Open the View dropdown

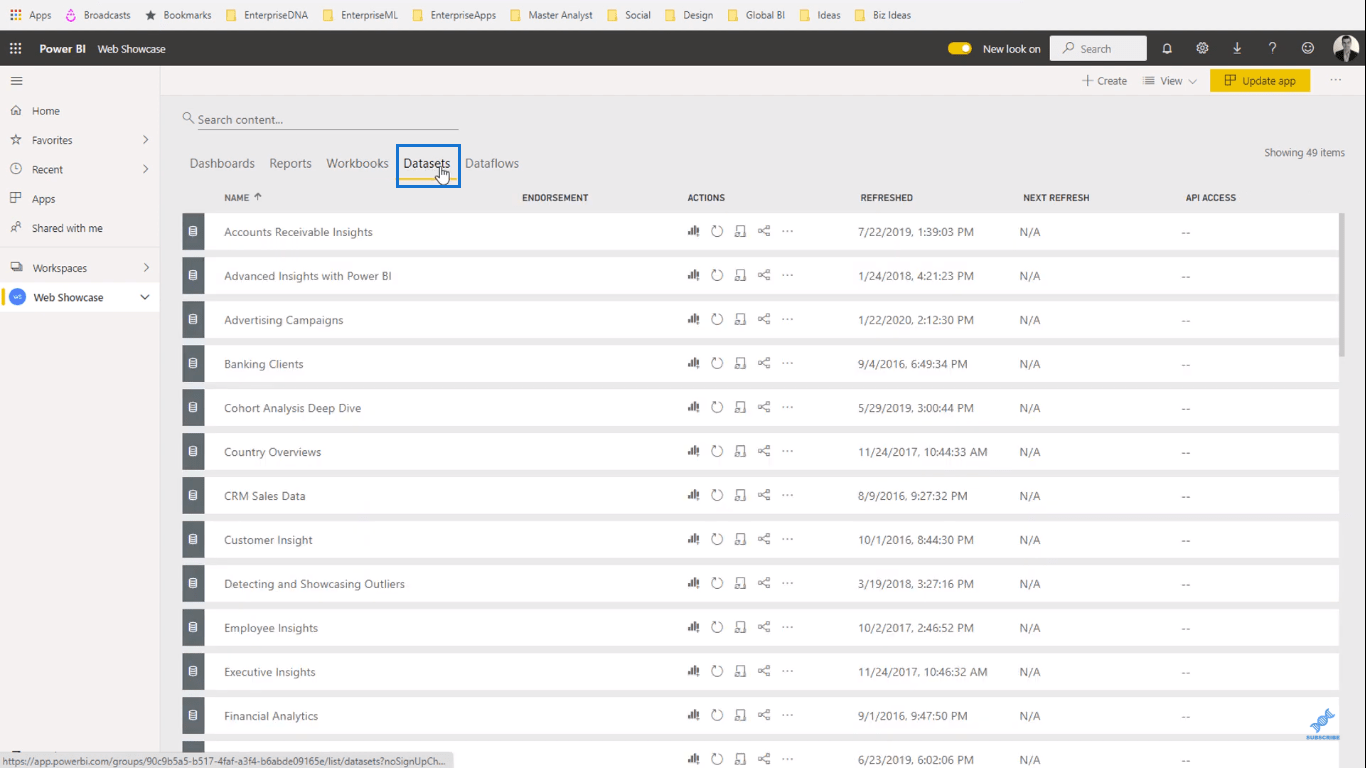tap(1170, 81)
